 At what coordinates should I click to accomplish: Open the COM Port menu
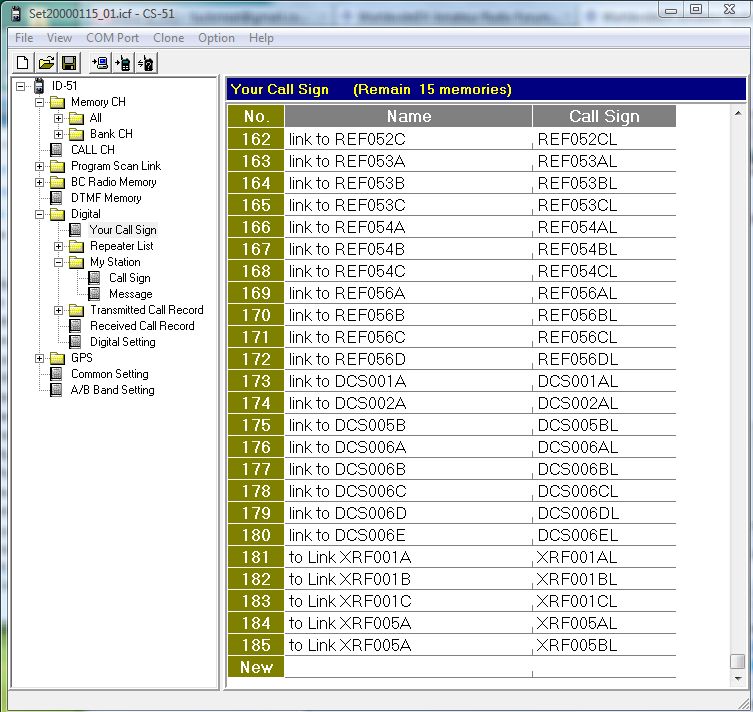pyautogui.click(x=112, y=38)
